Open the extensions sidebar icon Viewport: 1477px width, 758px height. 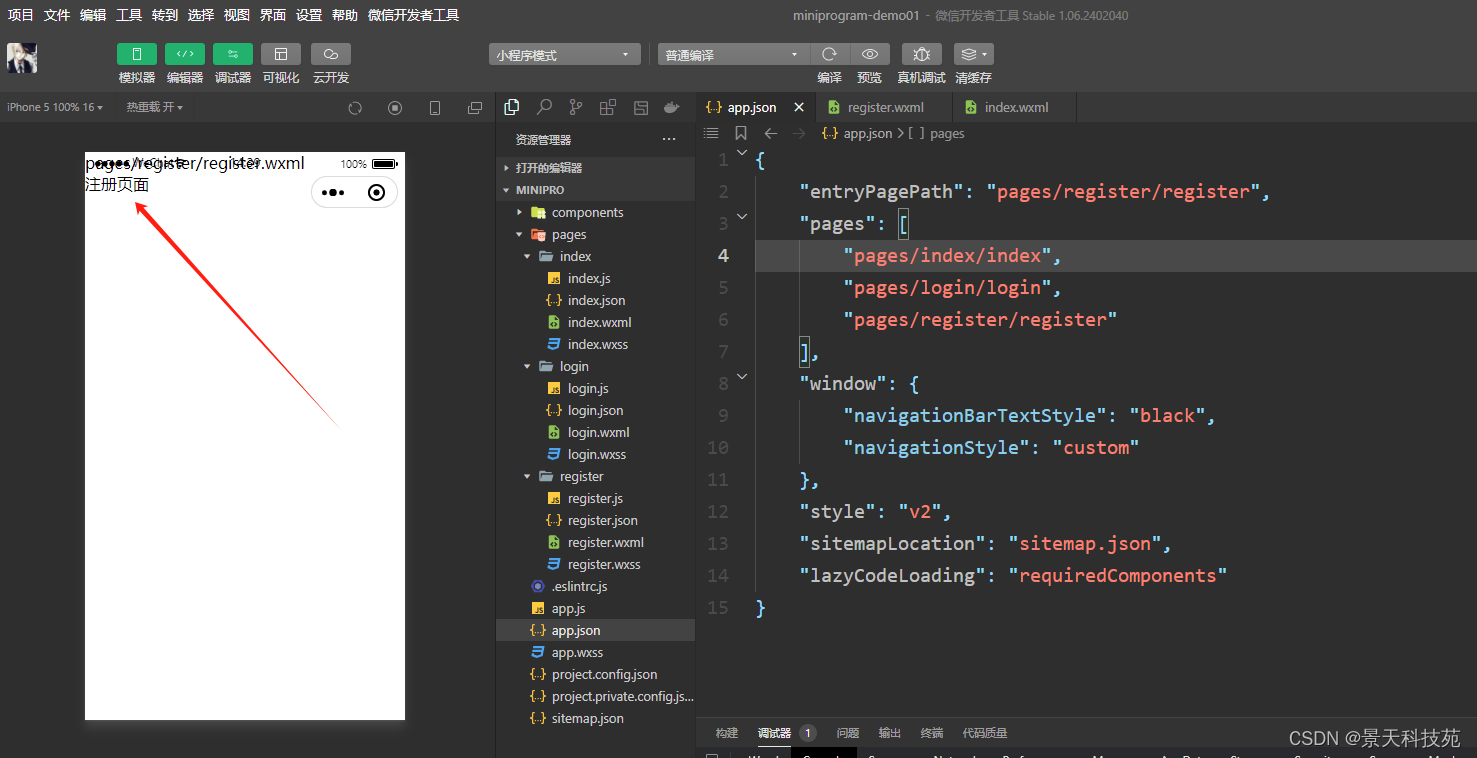point(608,107)
